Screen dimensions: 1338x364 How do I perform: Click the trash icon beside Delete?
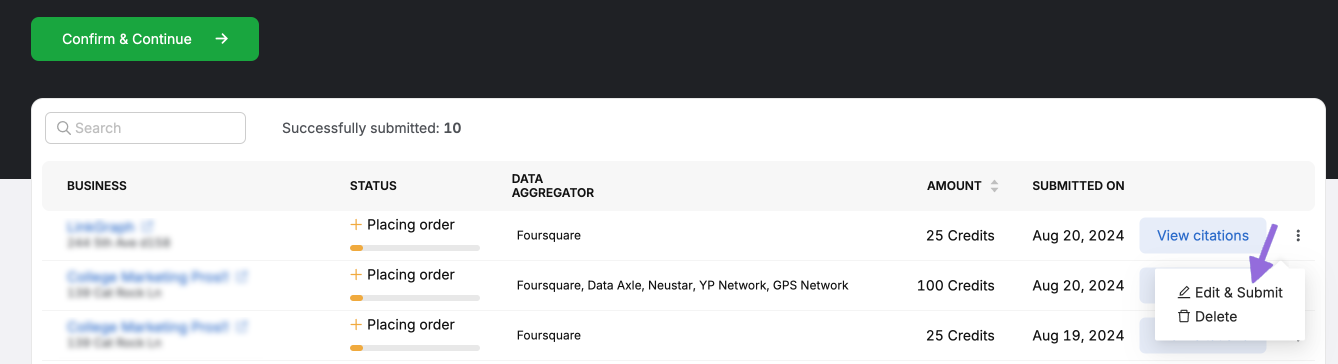[1184, 317]
